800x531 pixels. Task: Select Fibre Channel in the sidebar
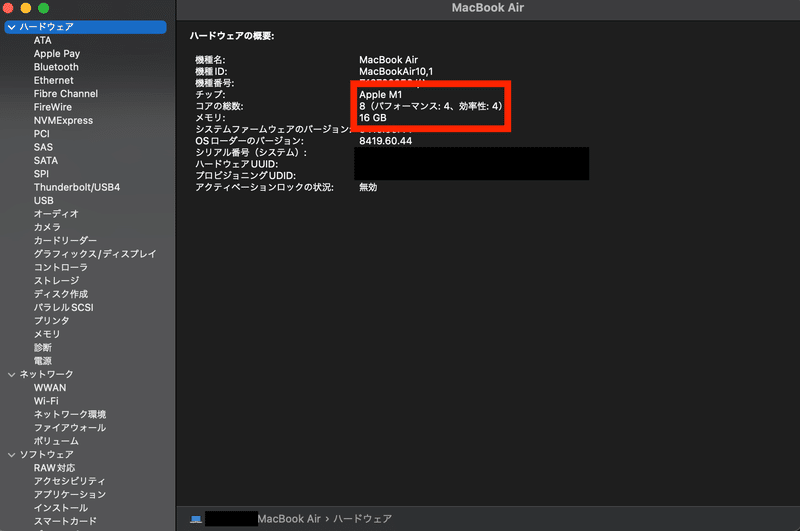(x=66, y=94)
